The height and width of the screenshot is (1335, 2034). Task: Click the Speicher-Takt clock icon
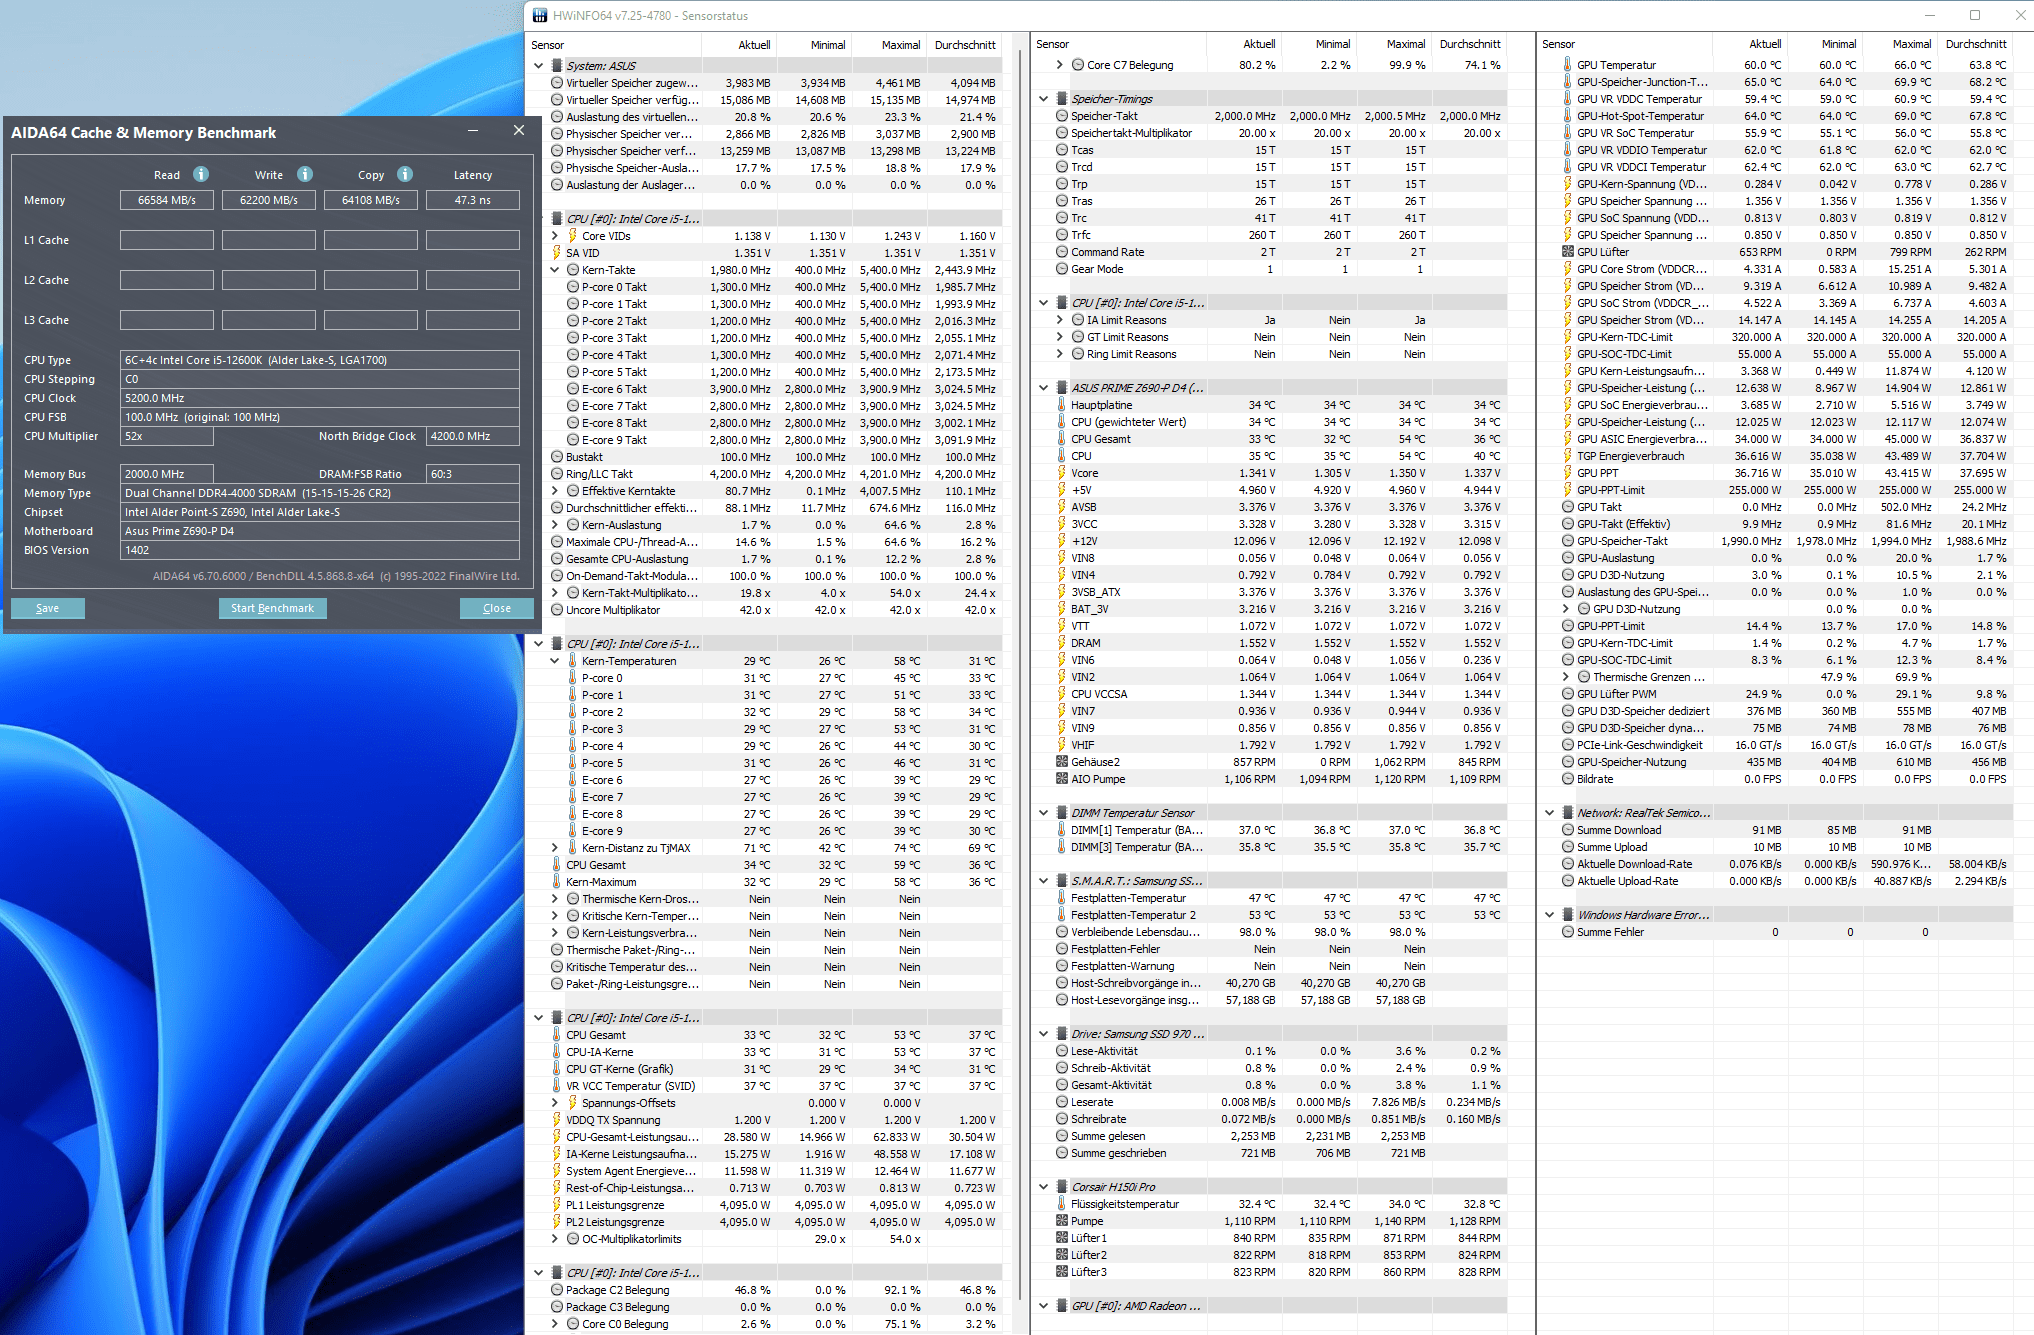click(1062, 116)
